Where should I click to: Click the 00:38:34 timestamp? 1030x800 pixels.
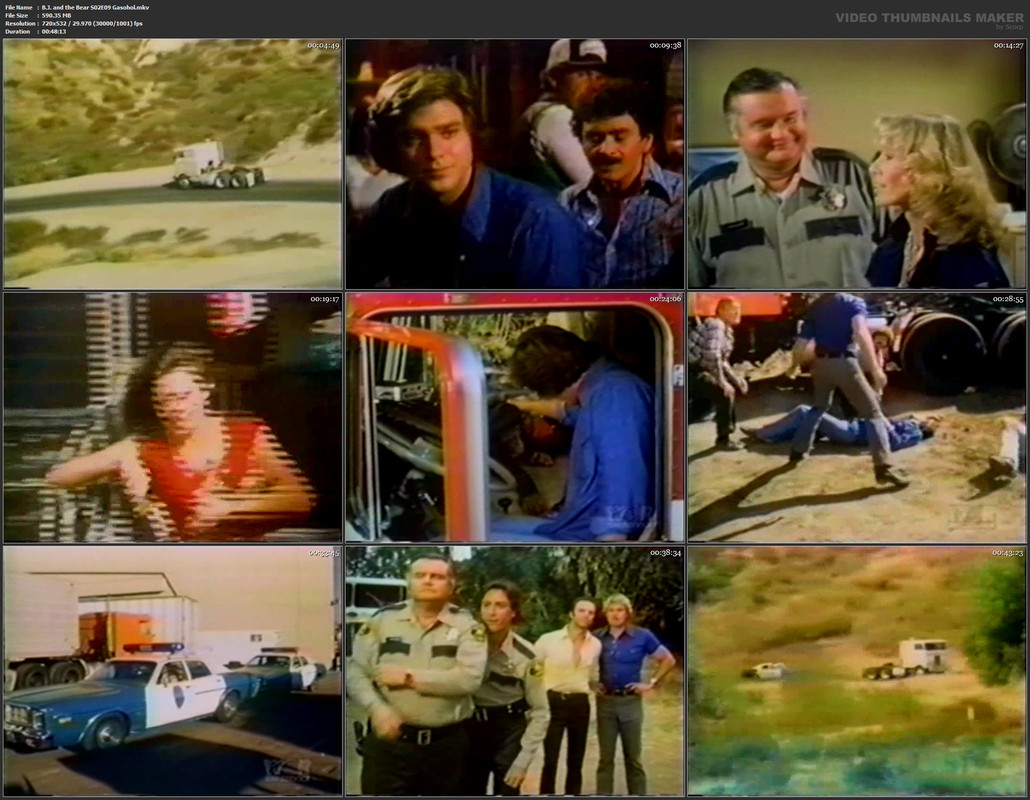(665, 553)
